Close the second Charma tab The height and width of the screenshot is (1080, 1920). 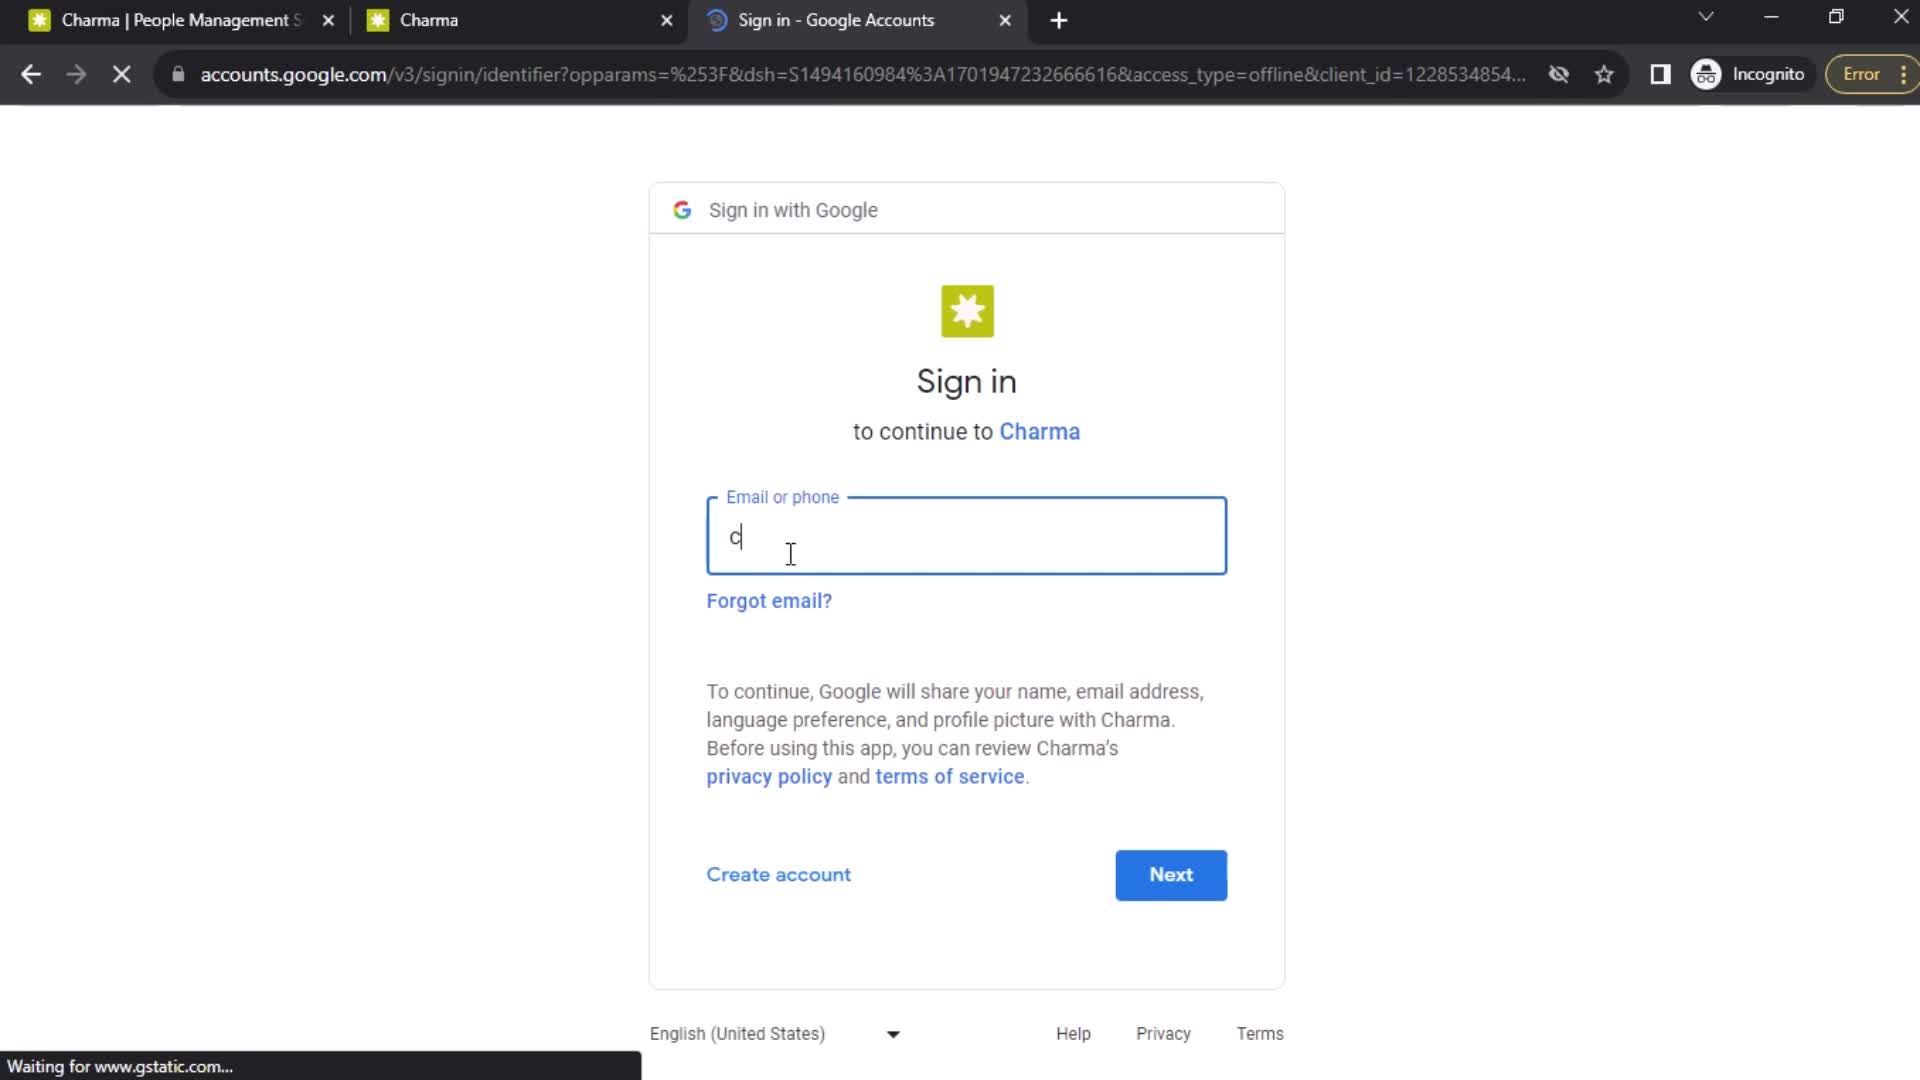pyautogui.click(x=667, y=20)
